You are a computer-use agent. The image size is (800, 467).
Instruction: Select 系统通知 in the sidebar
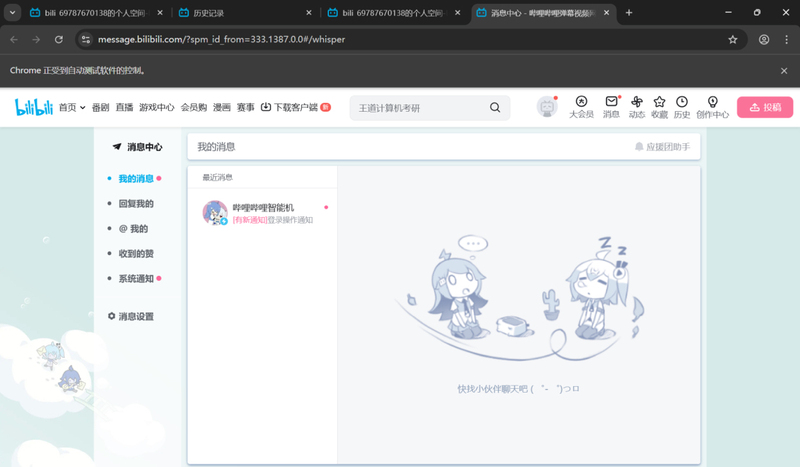(x=136, y=279)
